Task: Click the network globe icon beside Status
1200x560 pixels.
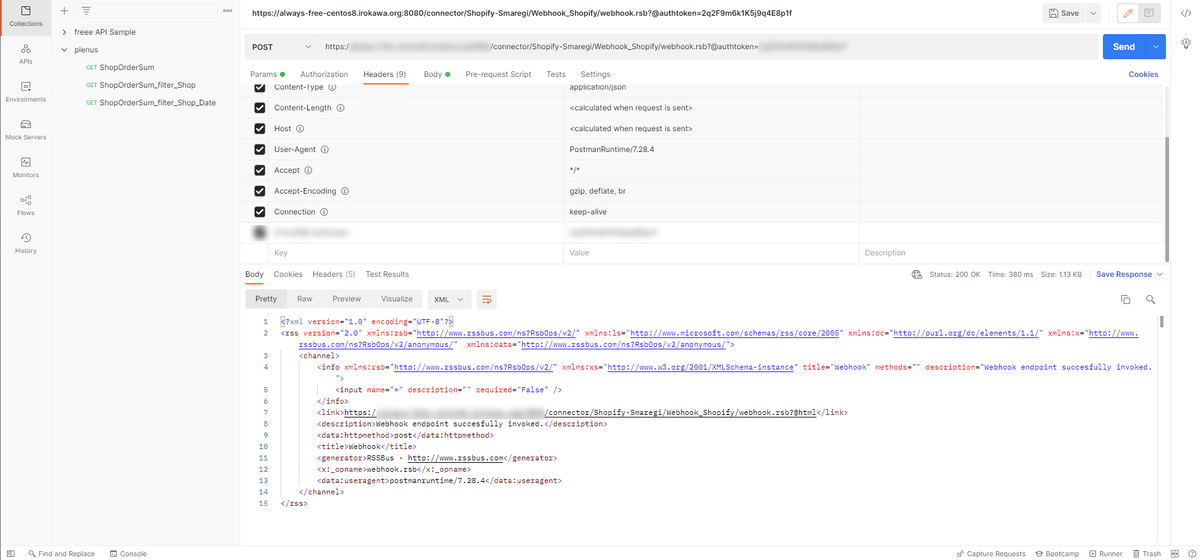Action: 917,274
